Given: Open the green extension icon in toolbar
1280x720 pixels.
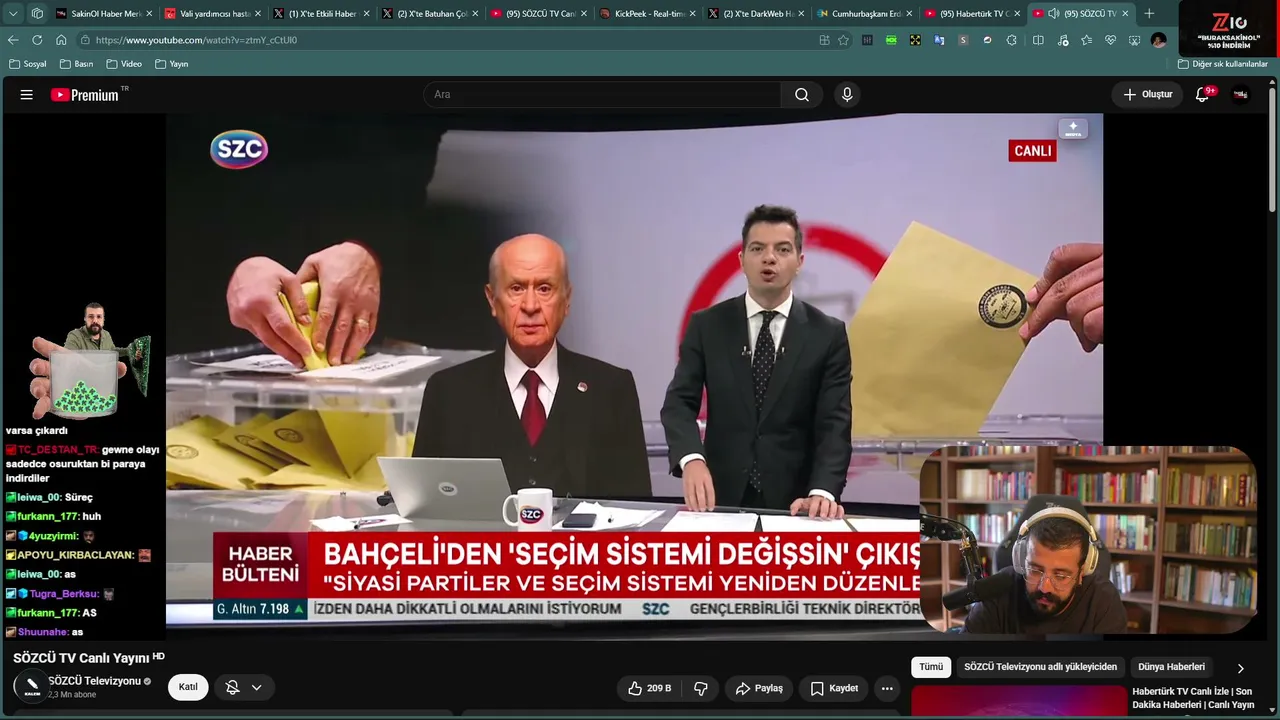Looking at the screenshot, I should coord(891,40).
